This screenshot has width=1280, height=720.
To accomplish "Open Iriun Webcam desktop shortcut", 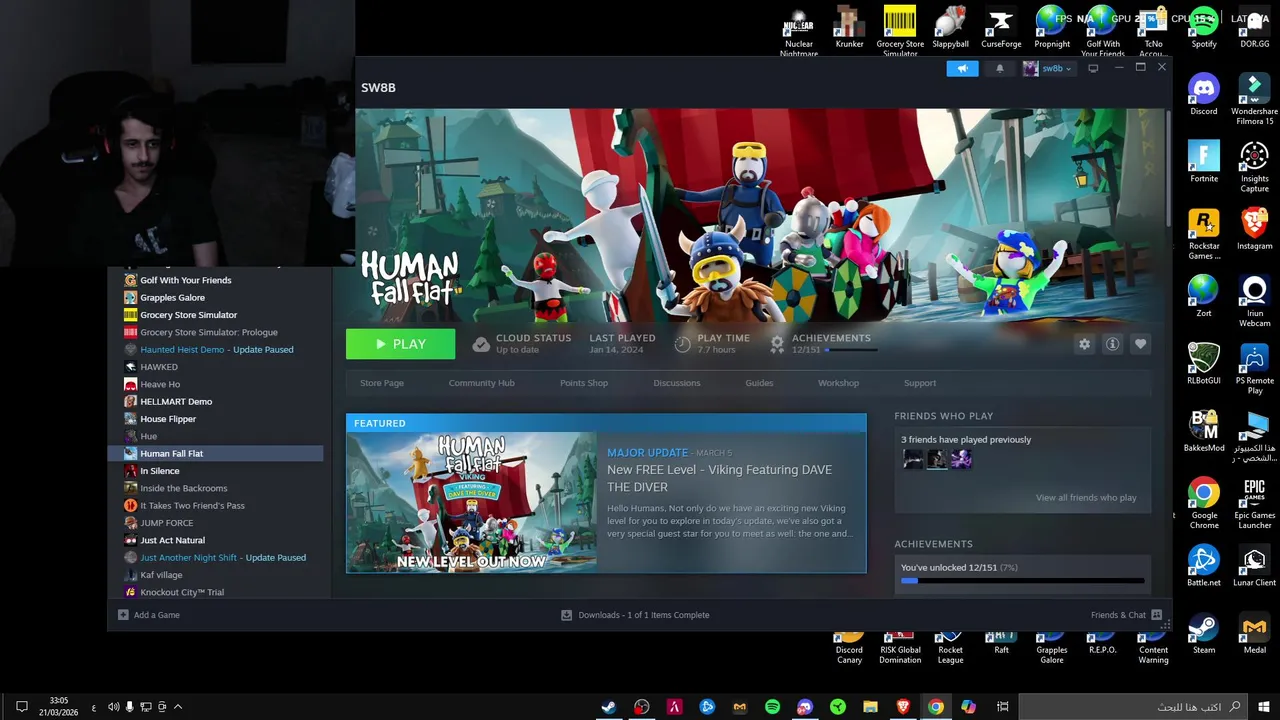I will pos(1254,302).
